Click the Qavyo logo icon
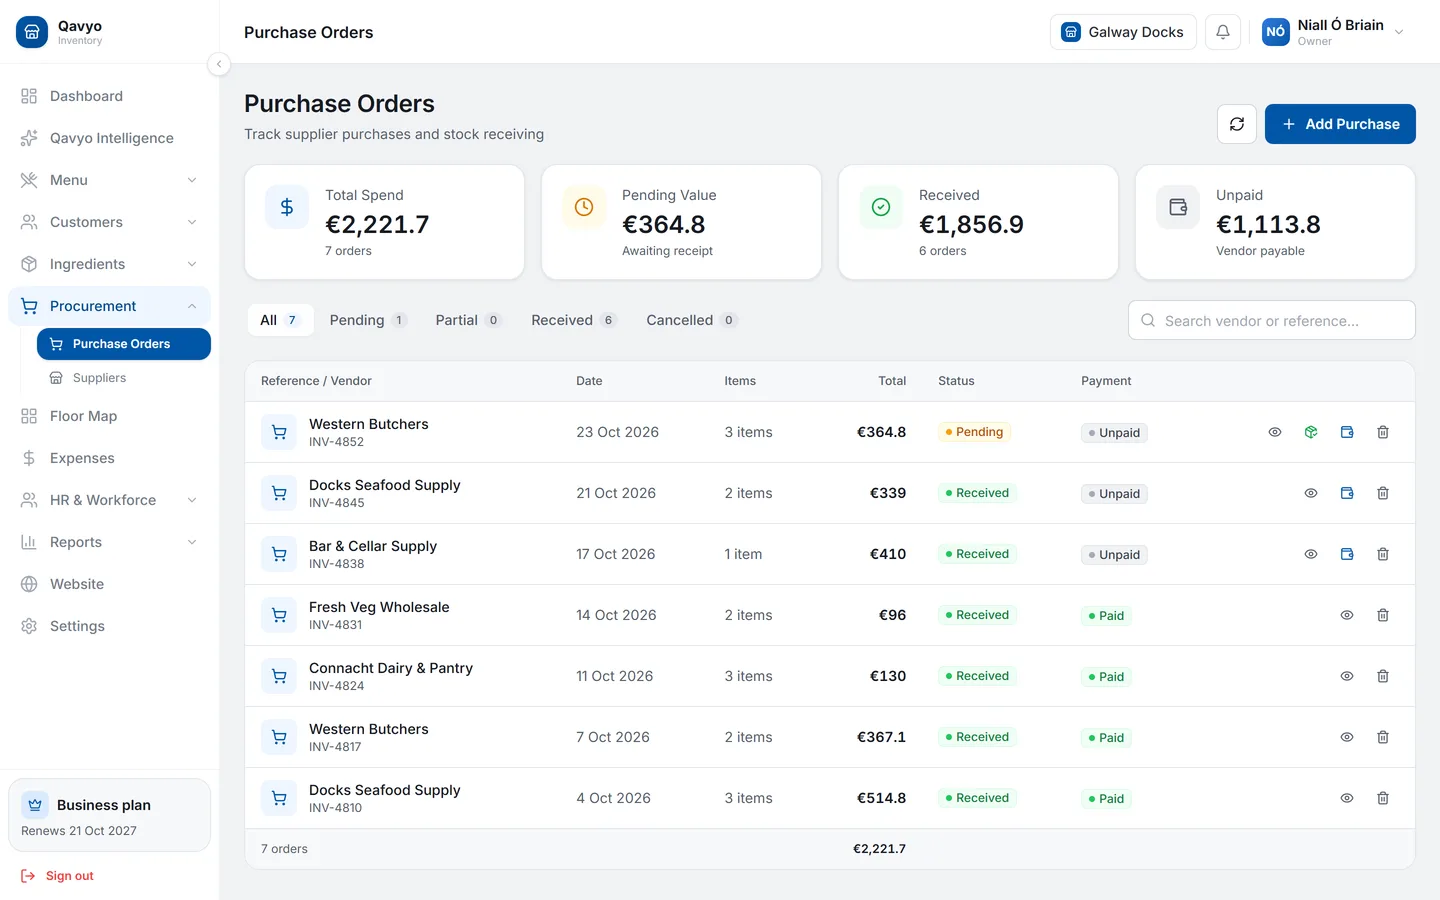The height and width of the screenshot is (900, 1440). tap(32, 32)
